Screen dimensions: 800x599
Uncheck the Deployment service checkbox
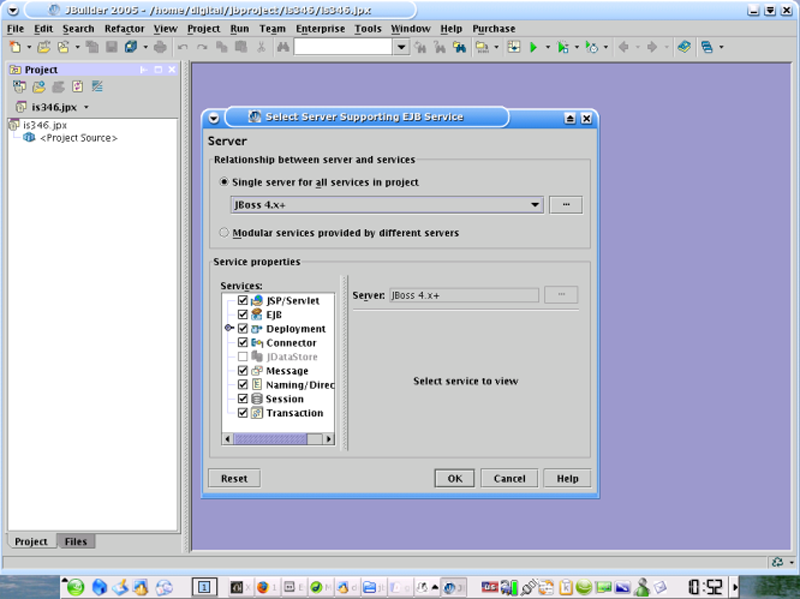click(242, 328)
